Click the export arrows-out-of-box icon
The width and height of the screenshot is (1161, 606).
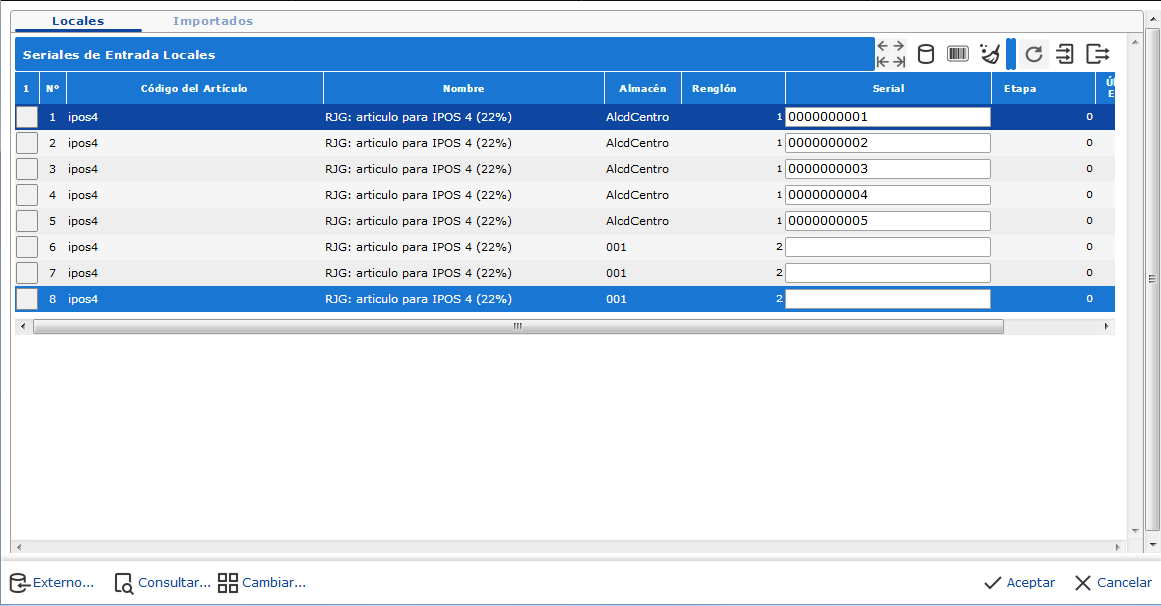pyautogui.click(x=1097, y=54)
